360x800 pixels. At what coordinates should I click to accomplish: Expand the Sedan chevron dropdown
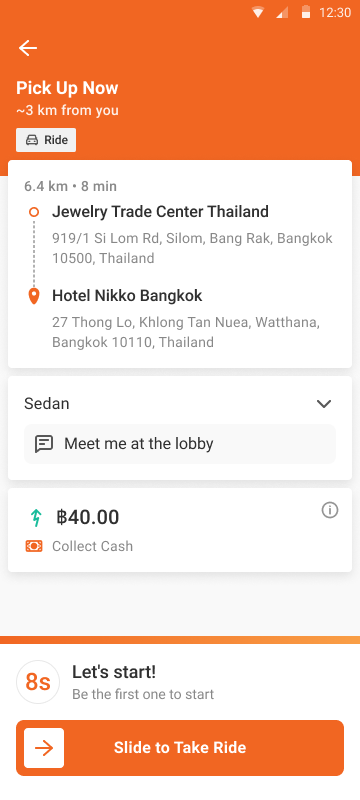[324, 404]
